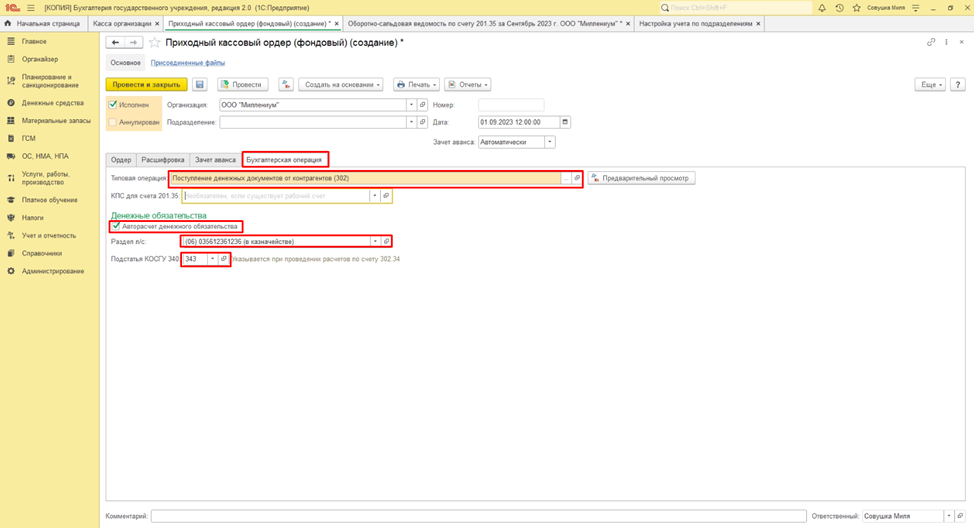Expand КПС для счета 201.35 dropdown
Image resolution: width=974 pixels, height=528 pixels.
click(x=375, y=196)
